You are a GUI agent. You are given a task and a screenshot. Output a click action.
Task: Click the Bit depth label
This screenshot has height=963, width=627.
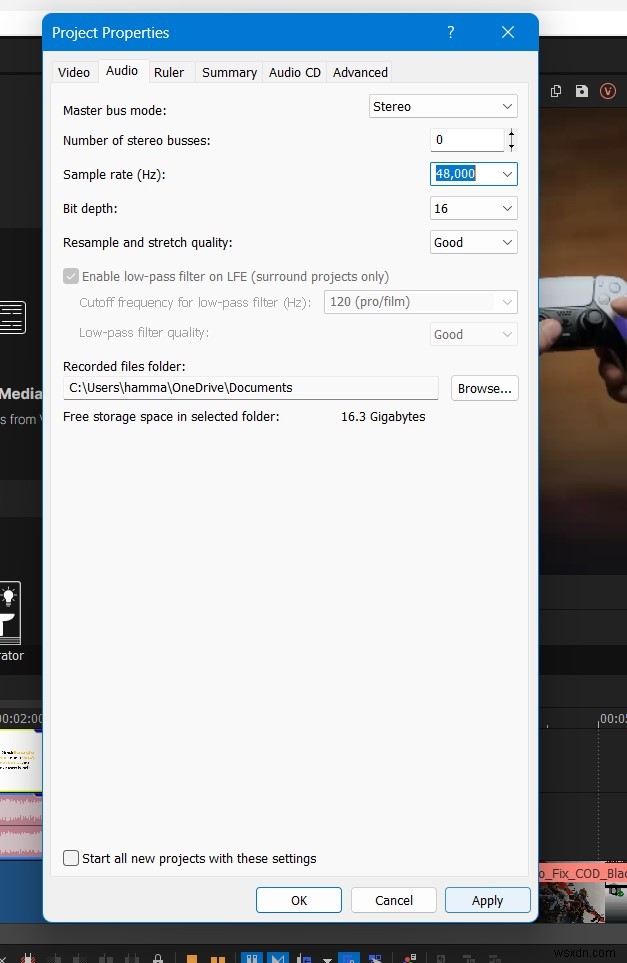(x=90, y=208)
